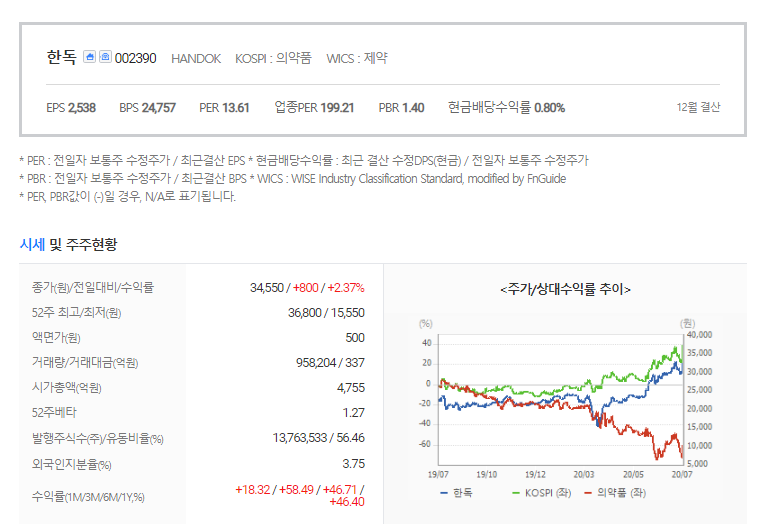Select the foreign ownership value 3.75

click(354, 464)
